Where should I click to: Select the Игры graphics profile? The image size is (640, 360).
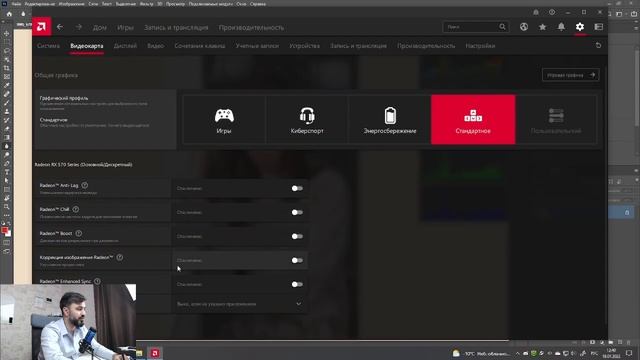(x=224, y=120)
